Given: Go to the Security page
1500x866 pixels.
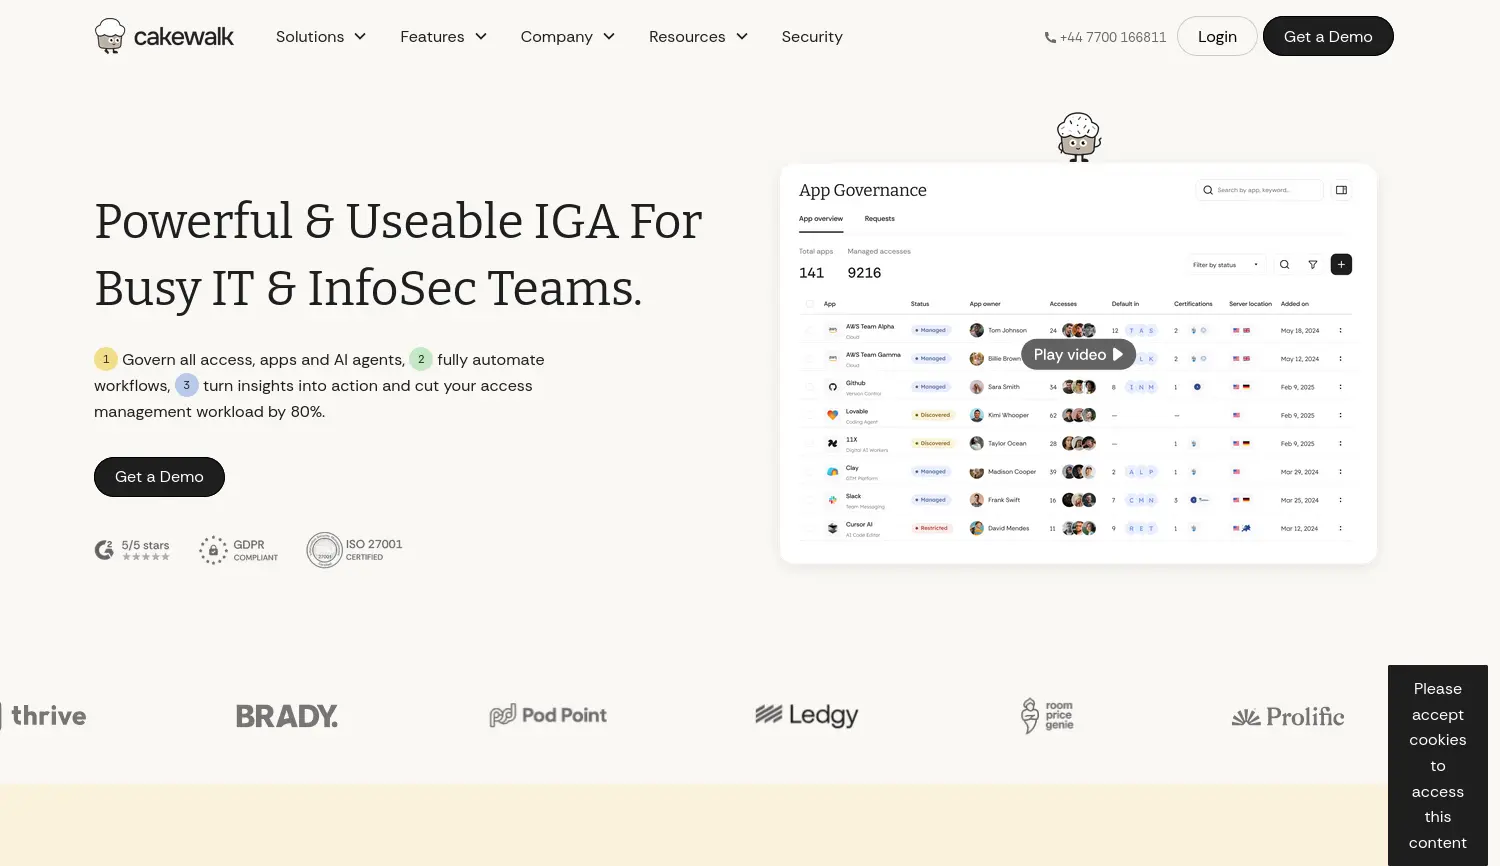Looking at the screenshot, I should coord(811,37).
